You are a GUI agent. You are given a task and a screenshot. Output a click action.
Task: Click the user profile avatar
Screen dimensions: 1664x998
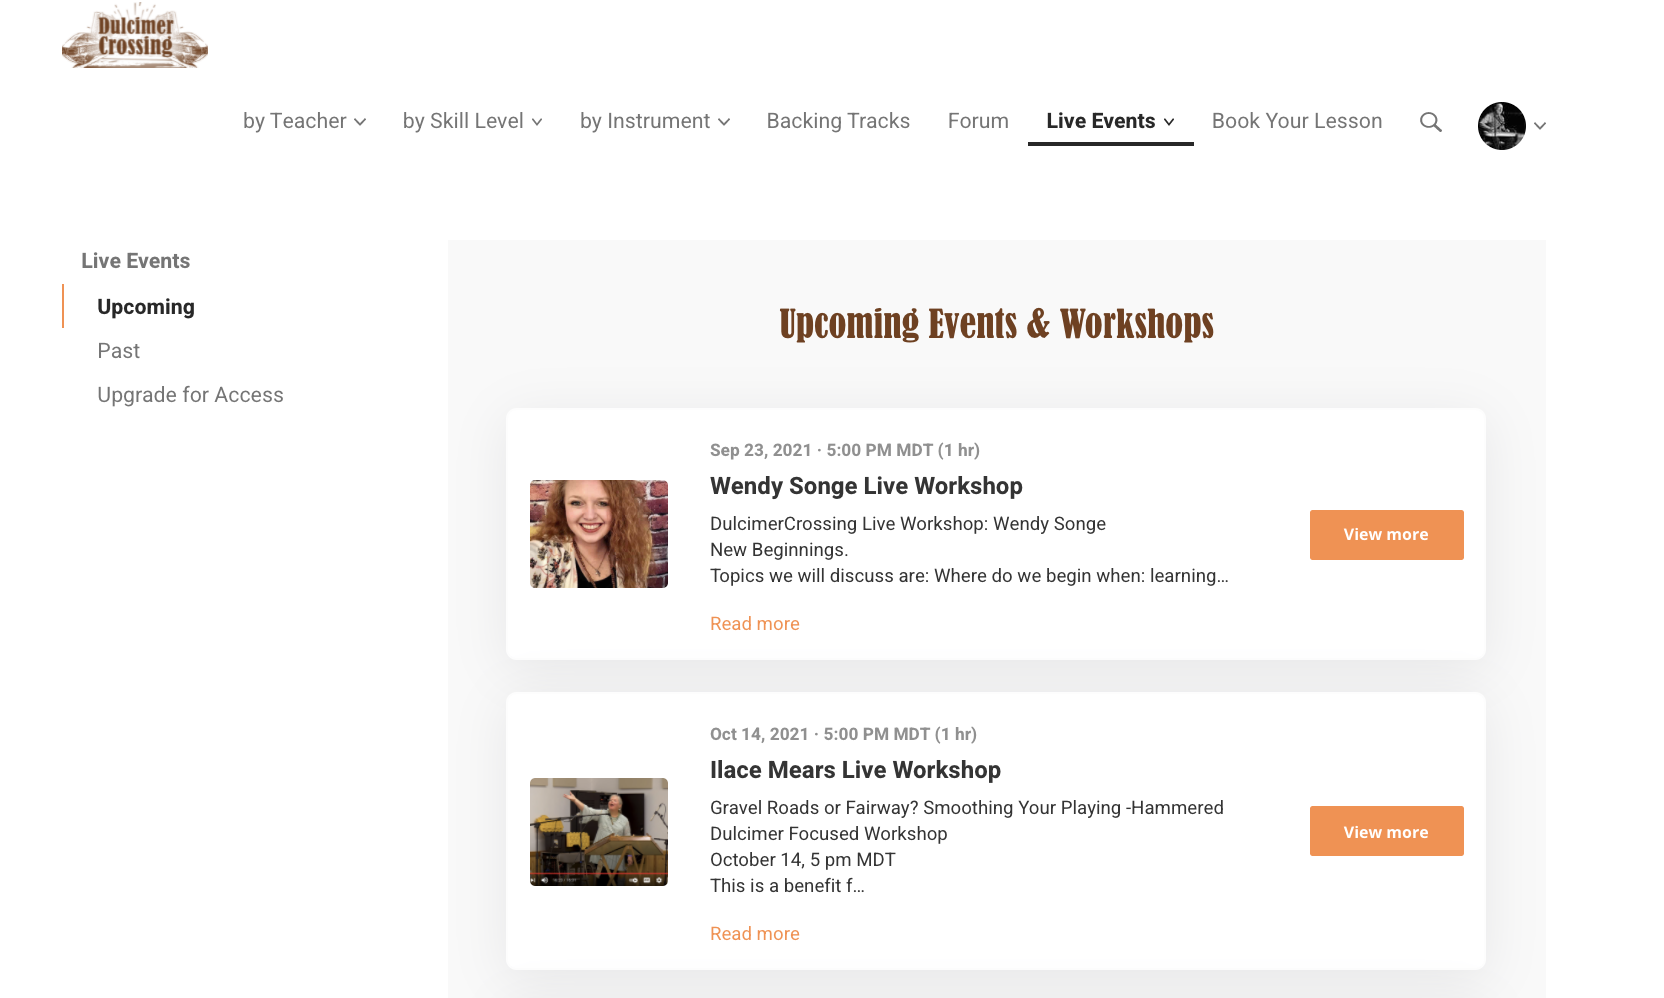click(x=1502, y=126)
